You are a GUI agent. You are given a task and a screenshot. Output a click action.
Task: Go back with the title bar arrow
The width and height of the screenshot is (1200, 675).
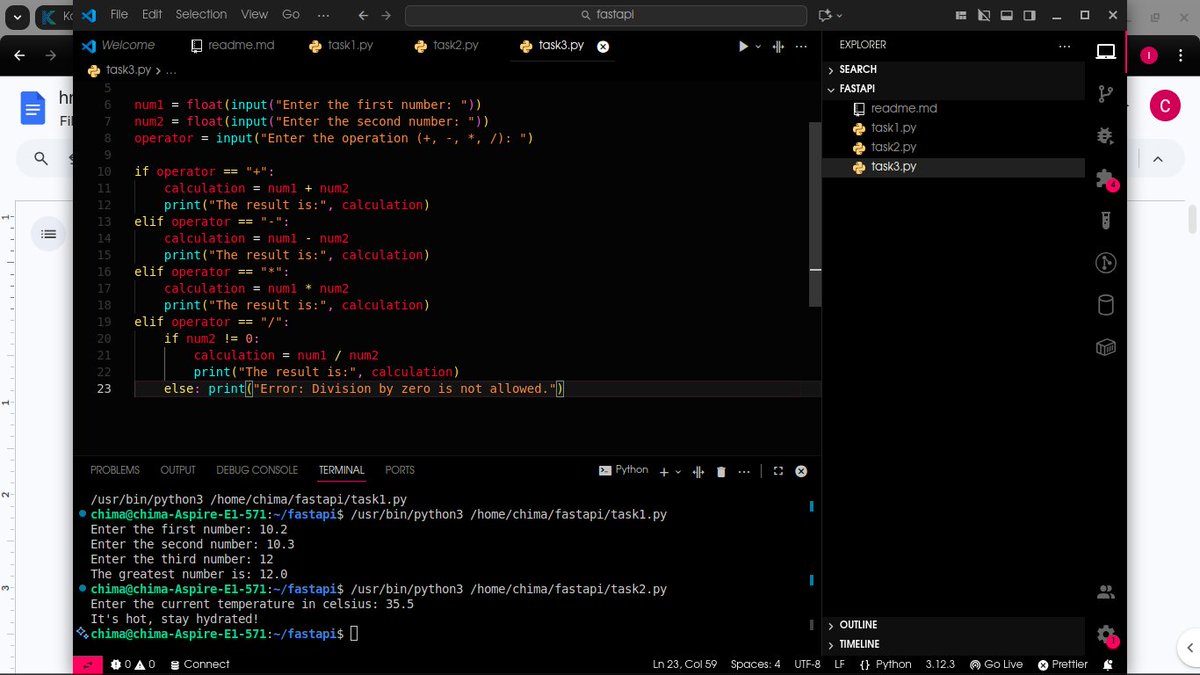click(363, 15)
